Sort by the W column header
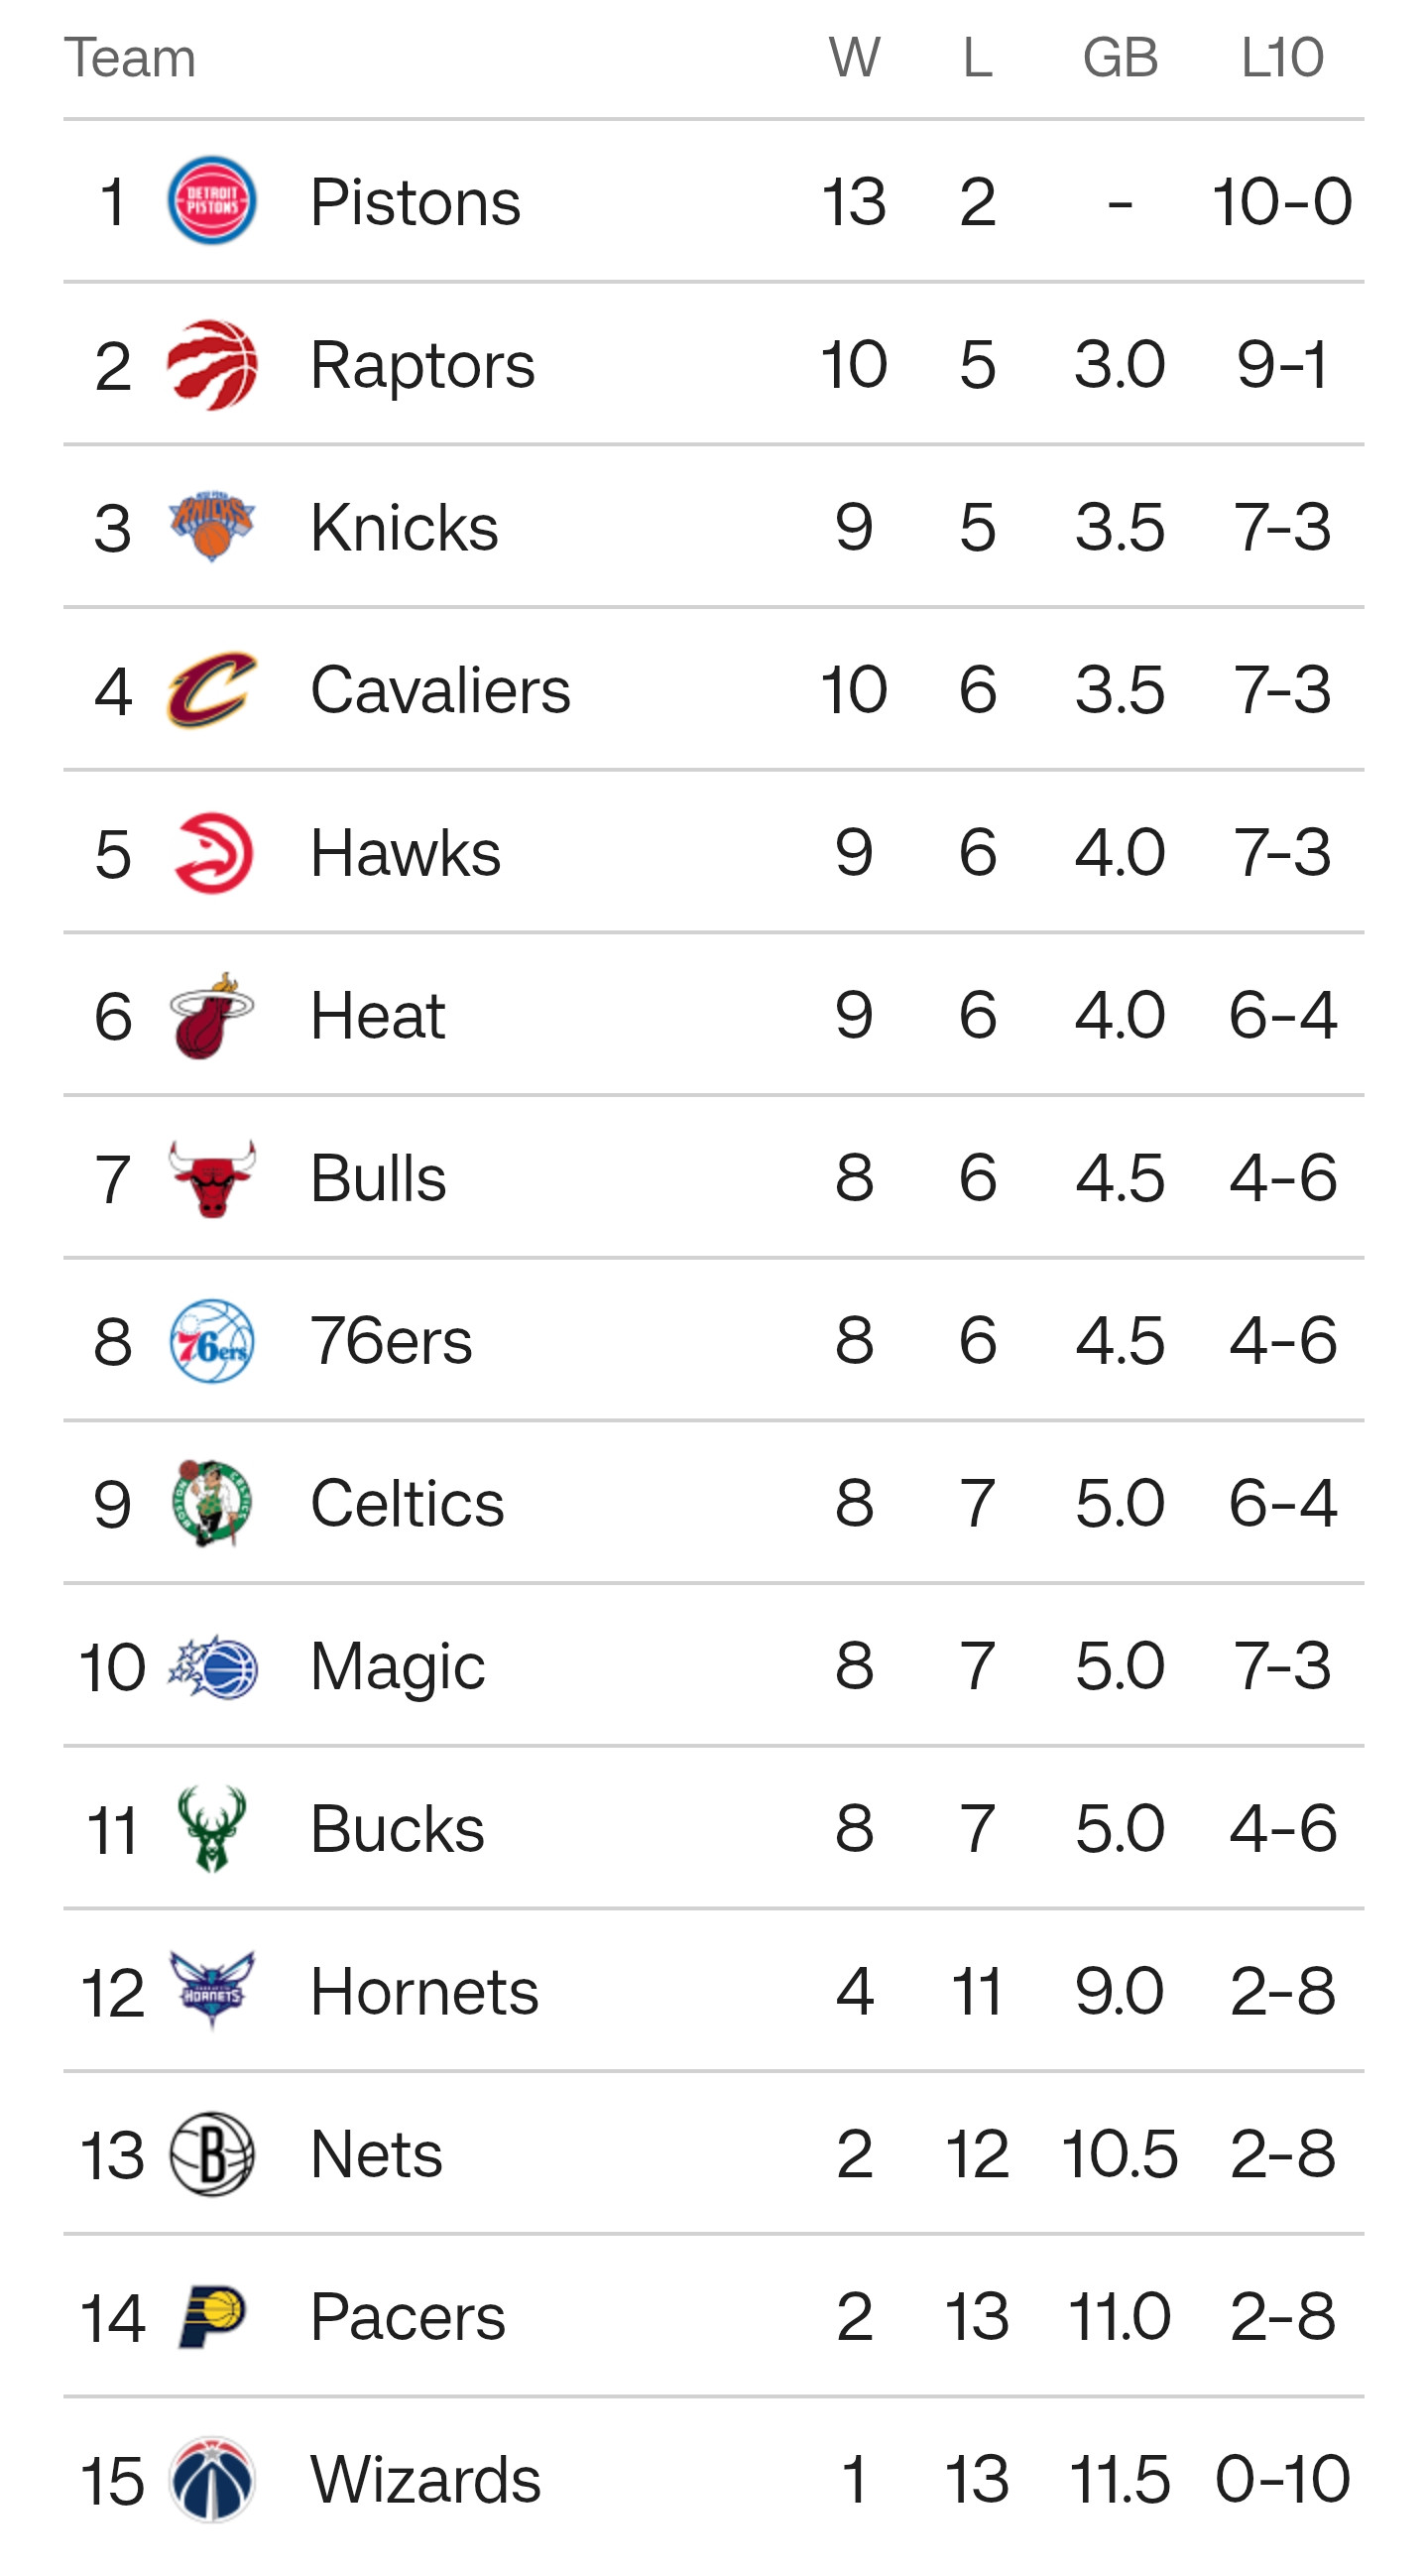This screenshot has height=2576, width=1428. (x=854, y=57)
